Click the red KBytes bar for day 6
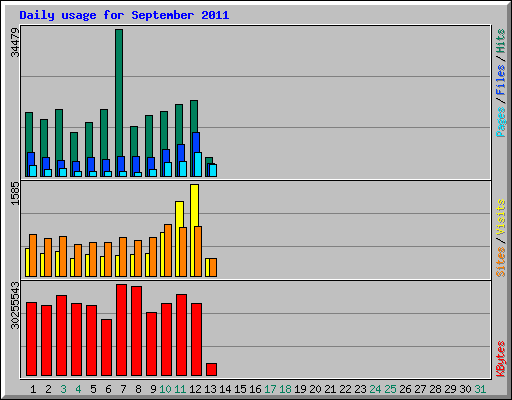The height and width of the screenshot is (400, 512). (x=106, y=348)
